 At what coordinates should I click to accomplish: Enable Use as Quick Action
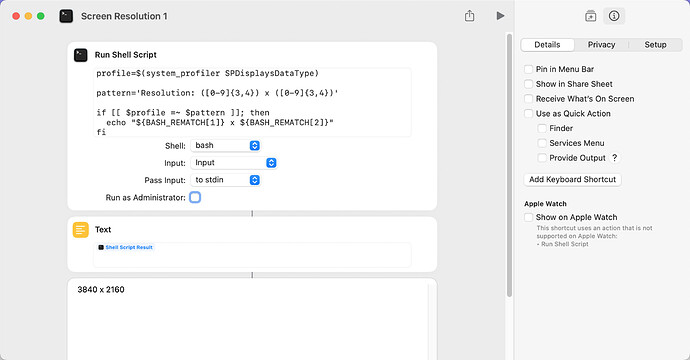529,114
